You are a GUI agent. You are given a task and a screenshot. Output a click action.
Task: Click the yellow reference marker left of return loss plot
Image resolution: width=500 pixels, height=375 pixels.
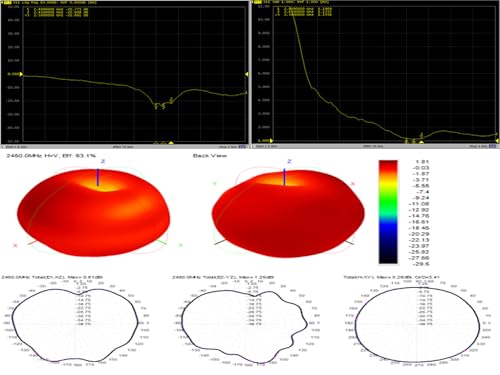click(x=21, y=74)
